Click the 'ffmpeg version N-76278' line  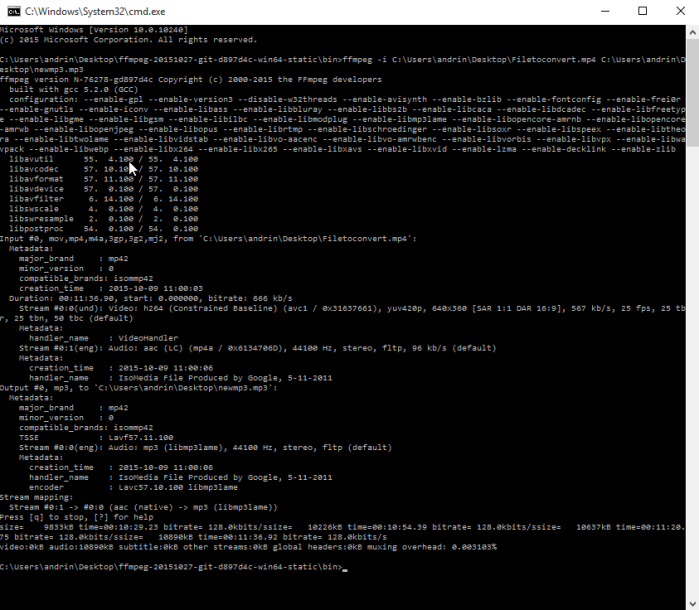[191, 79]
